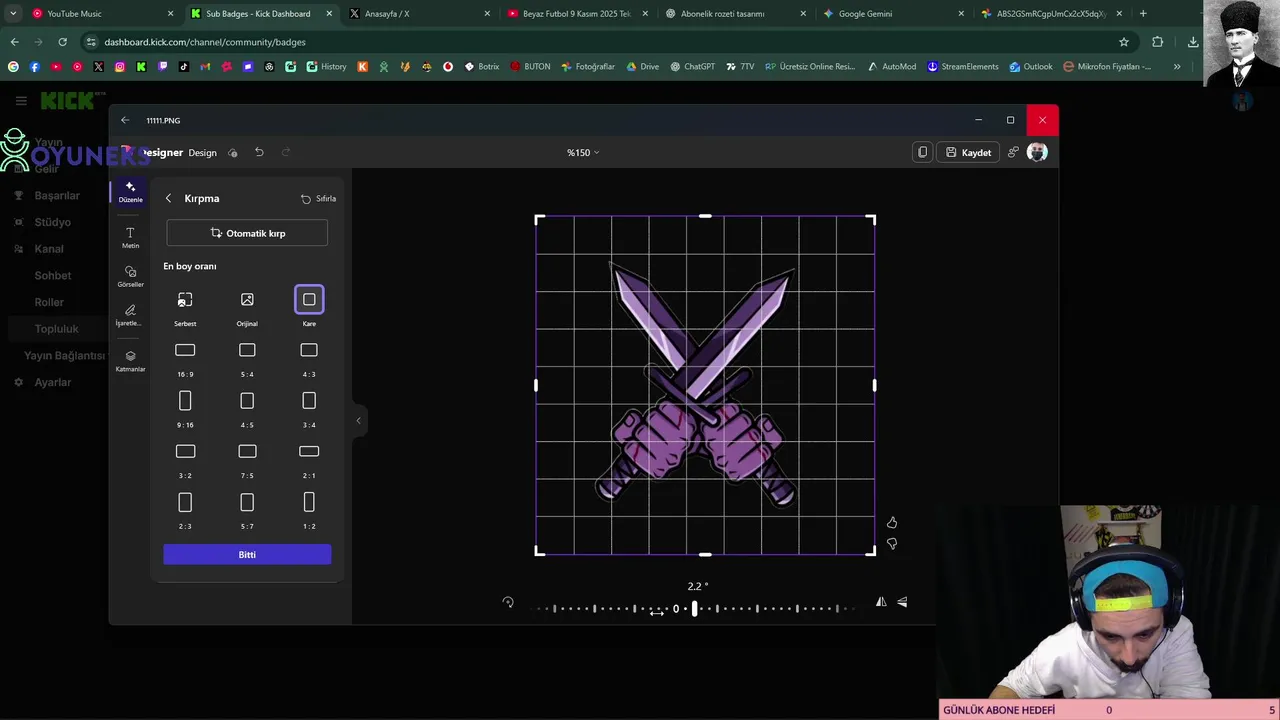Image resolution: width=1280 pixels, height=720 pixels.
Task: Flip the image horizontally
Action: (x=881, y=602)
